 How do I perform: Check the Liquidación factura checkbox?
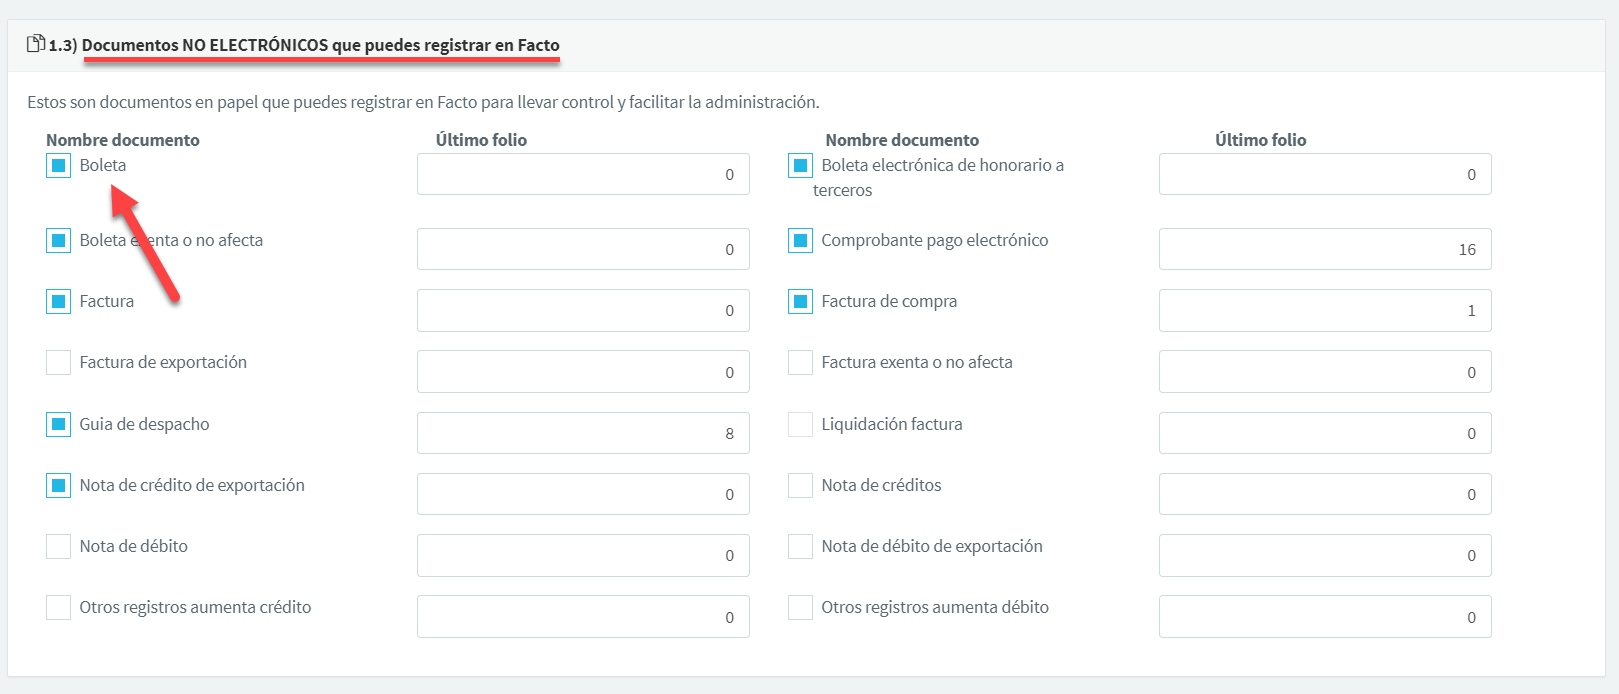point(800,424)
